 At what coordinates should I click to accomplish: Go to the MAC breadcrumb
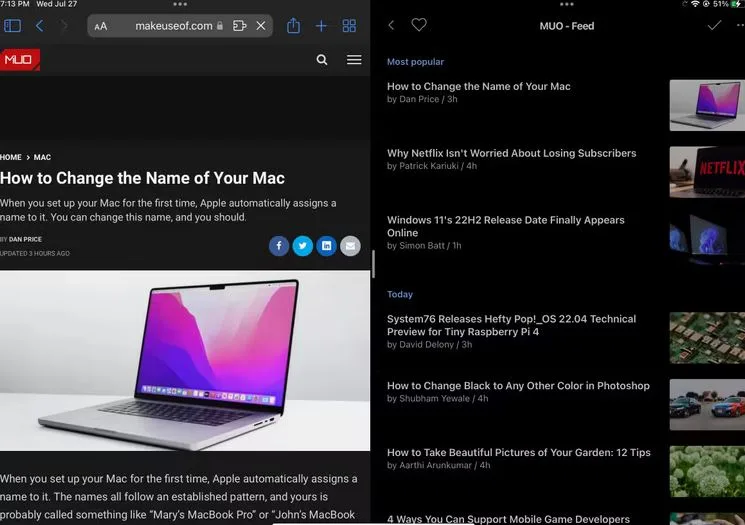pos(42,157)
